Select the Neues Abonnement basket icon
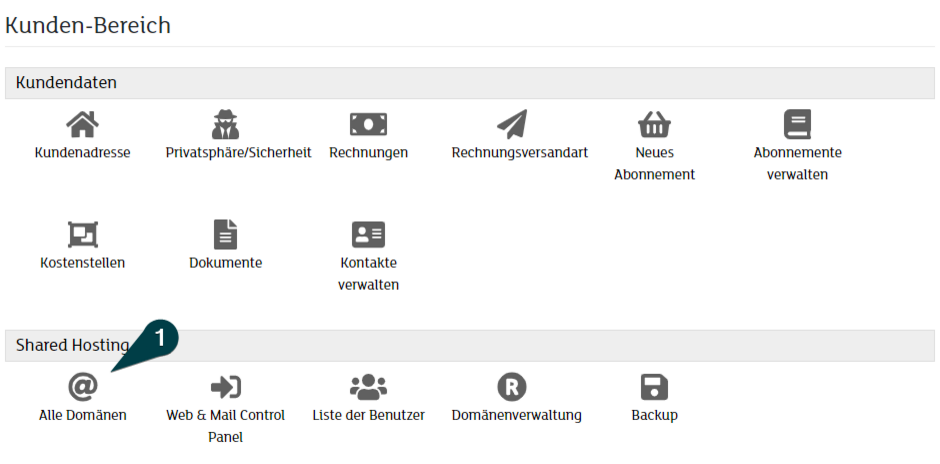The image size is (940, 464). [x=654, y=125]
